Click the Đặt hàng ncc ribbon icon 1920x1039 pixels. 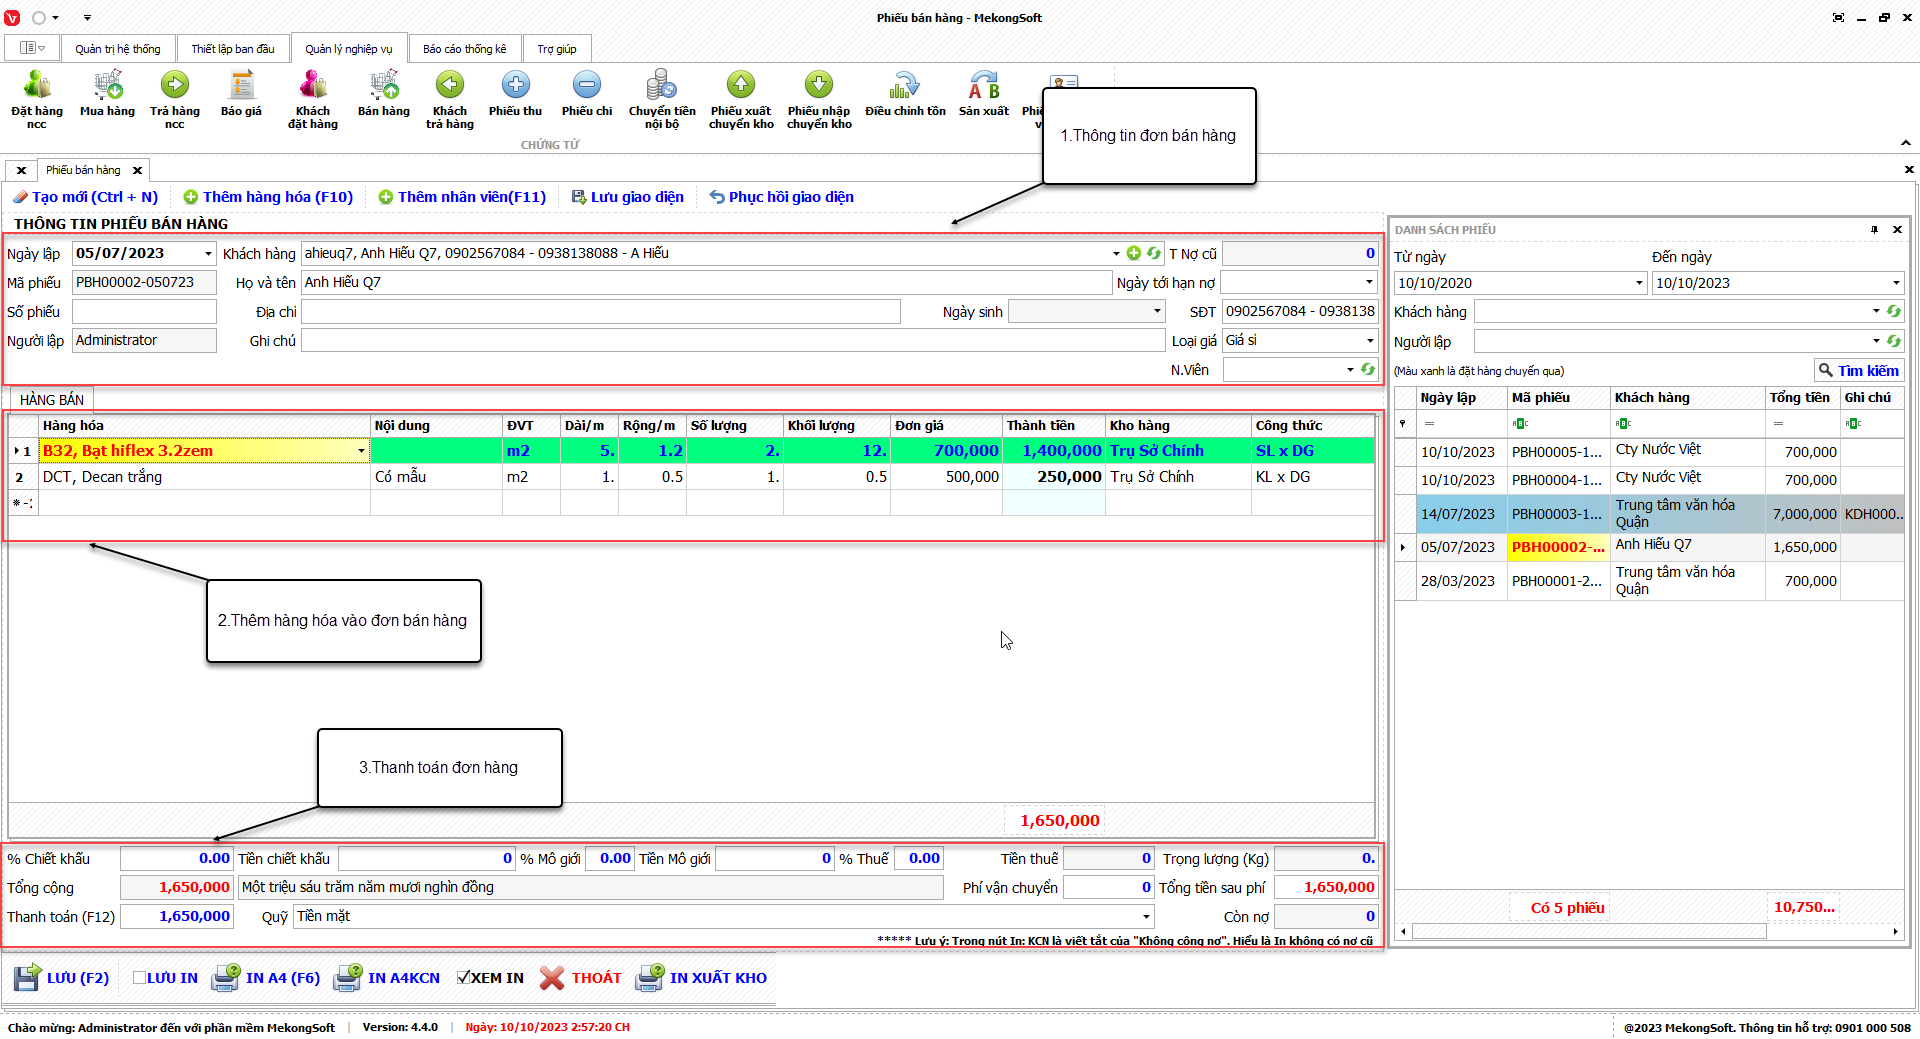(x=37, y=99)
